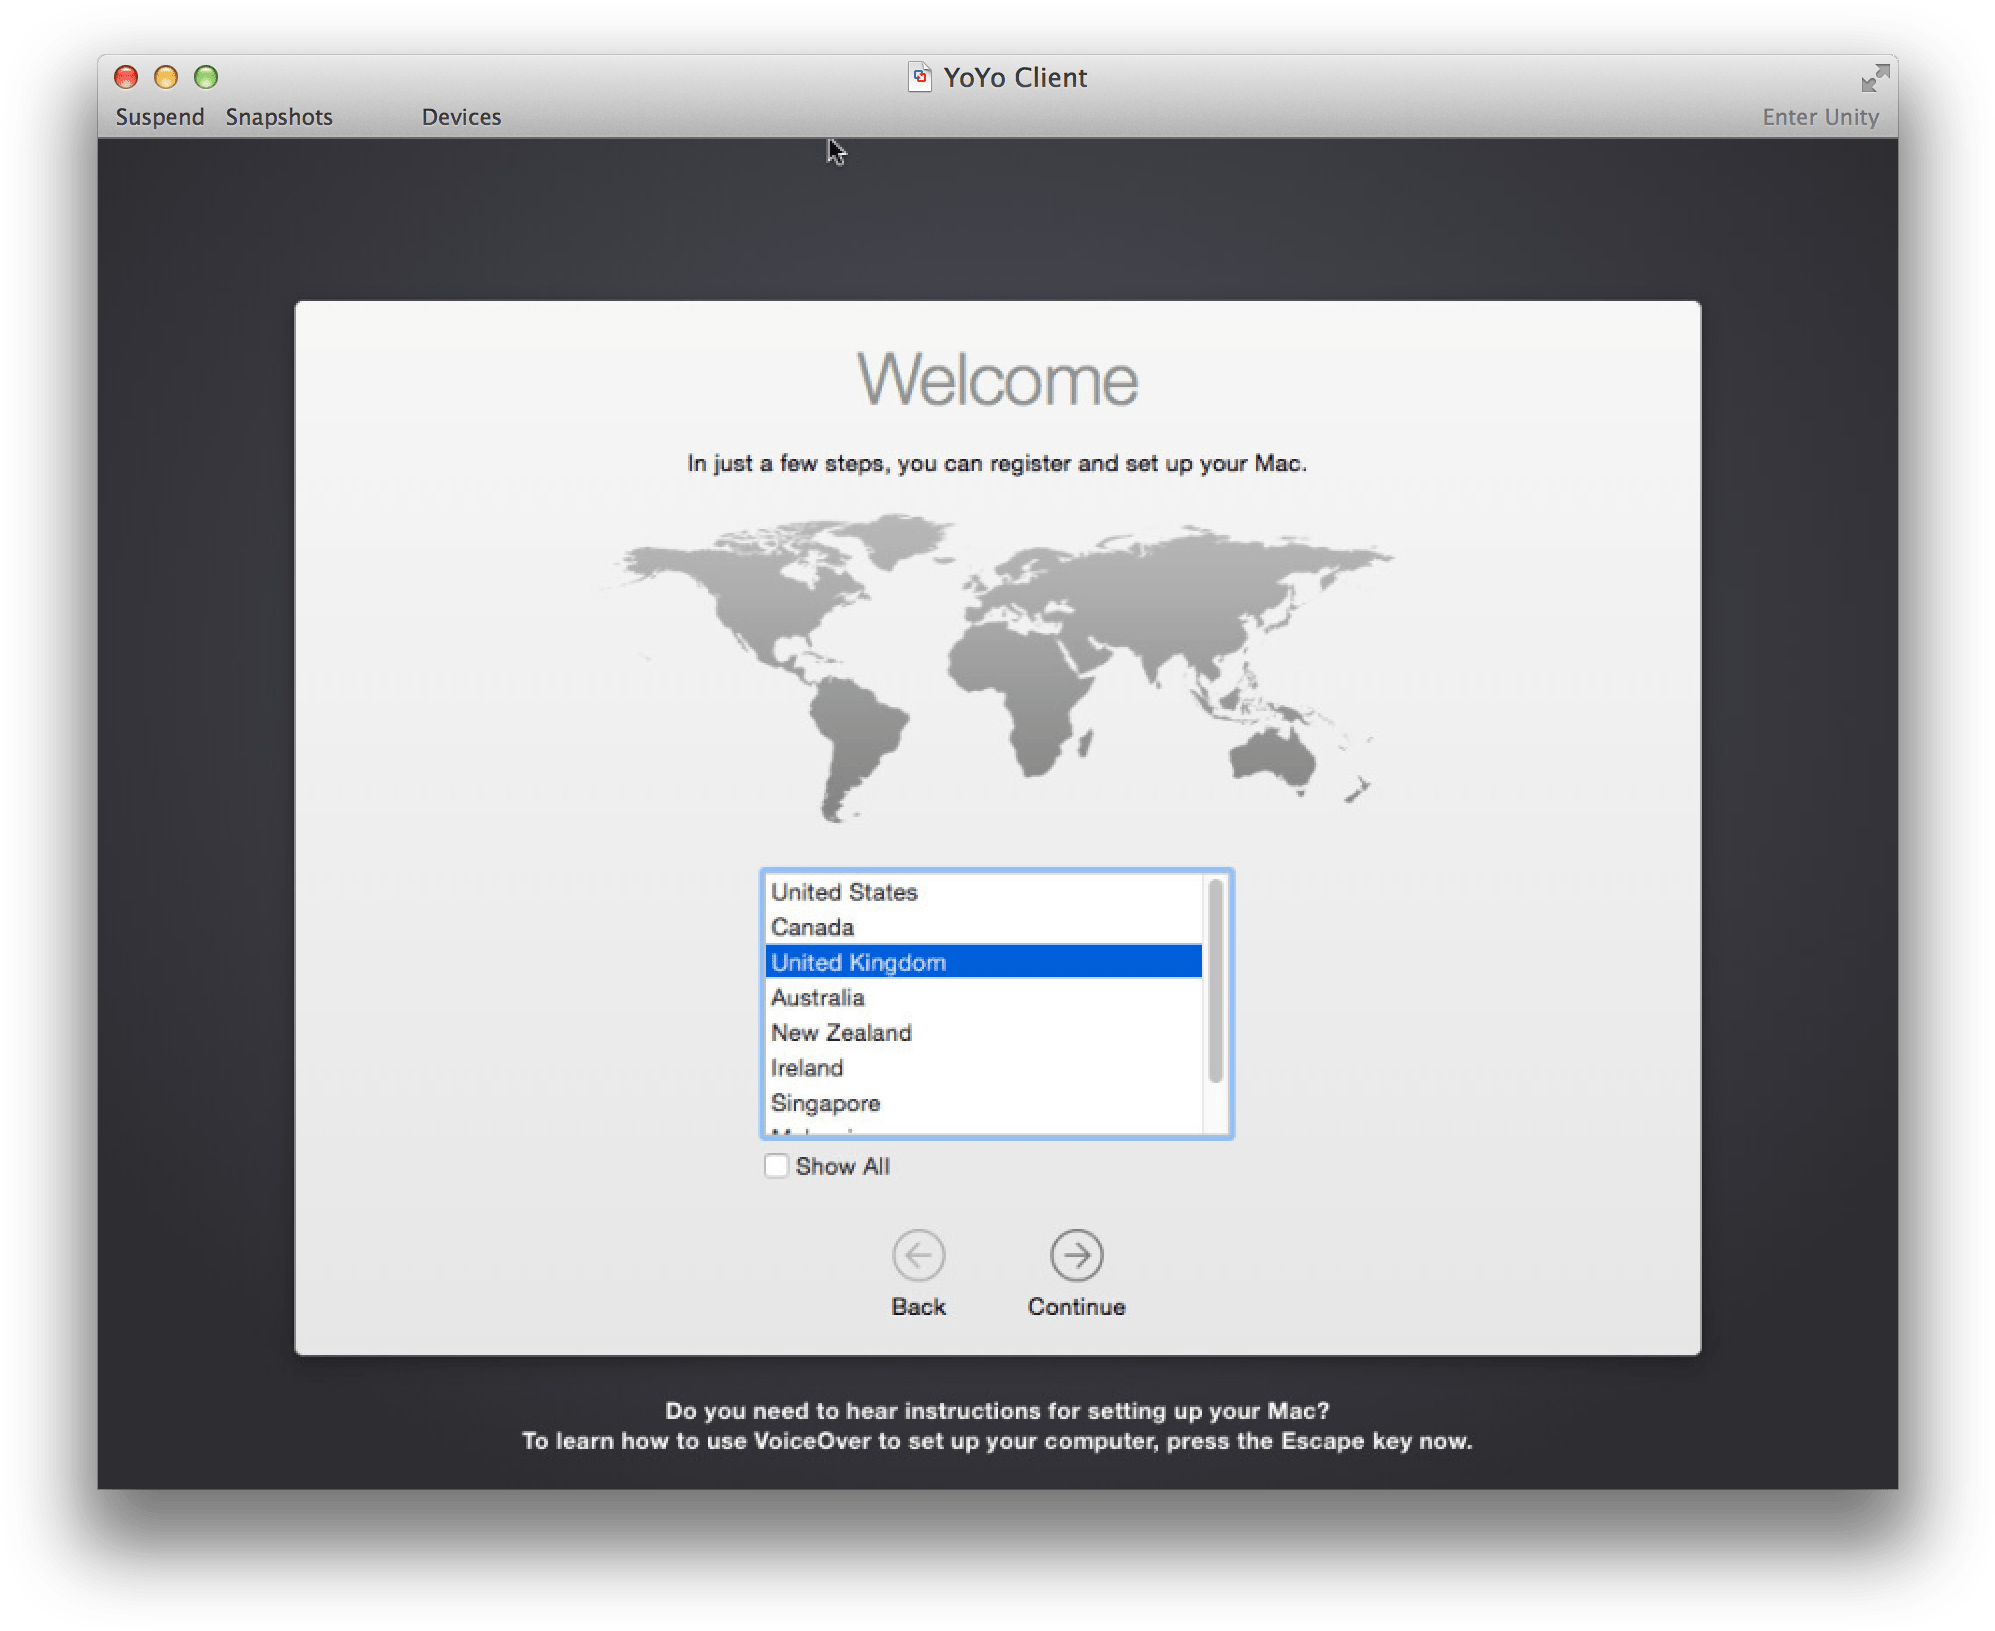Click the green zoom window button
This screenshot has height=1631, width=1995.
206,77
